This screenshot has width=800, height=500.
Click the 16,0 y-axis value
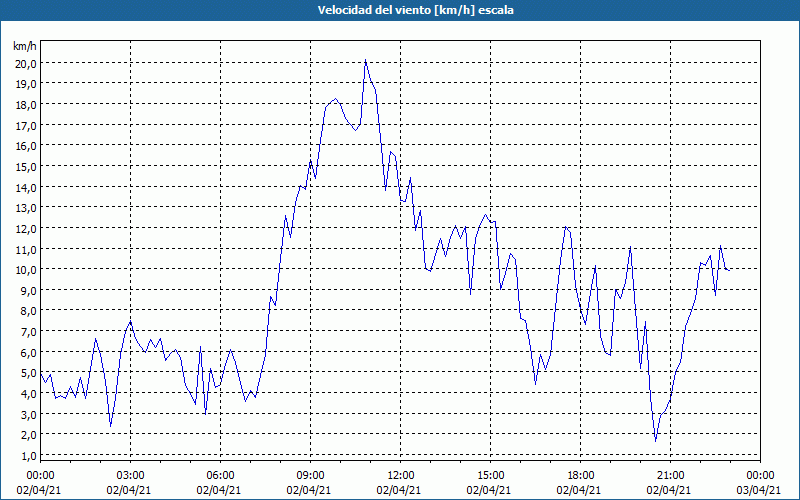pyautogui.click(x=26, y=146)
